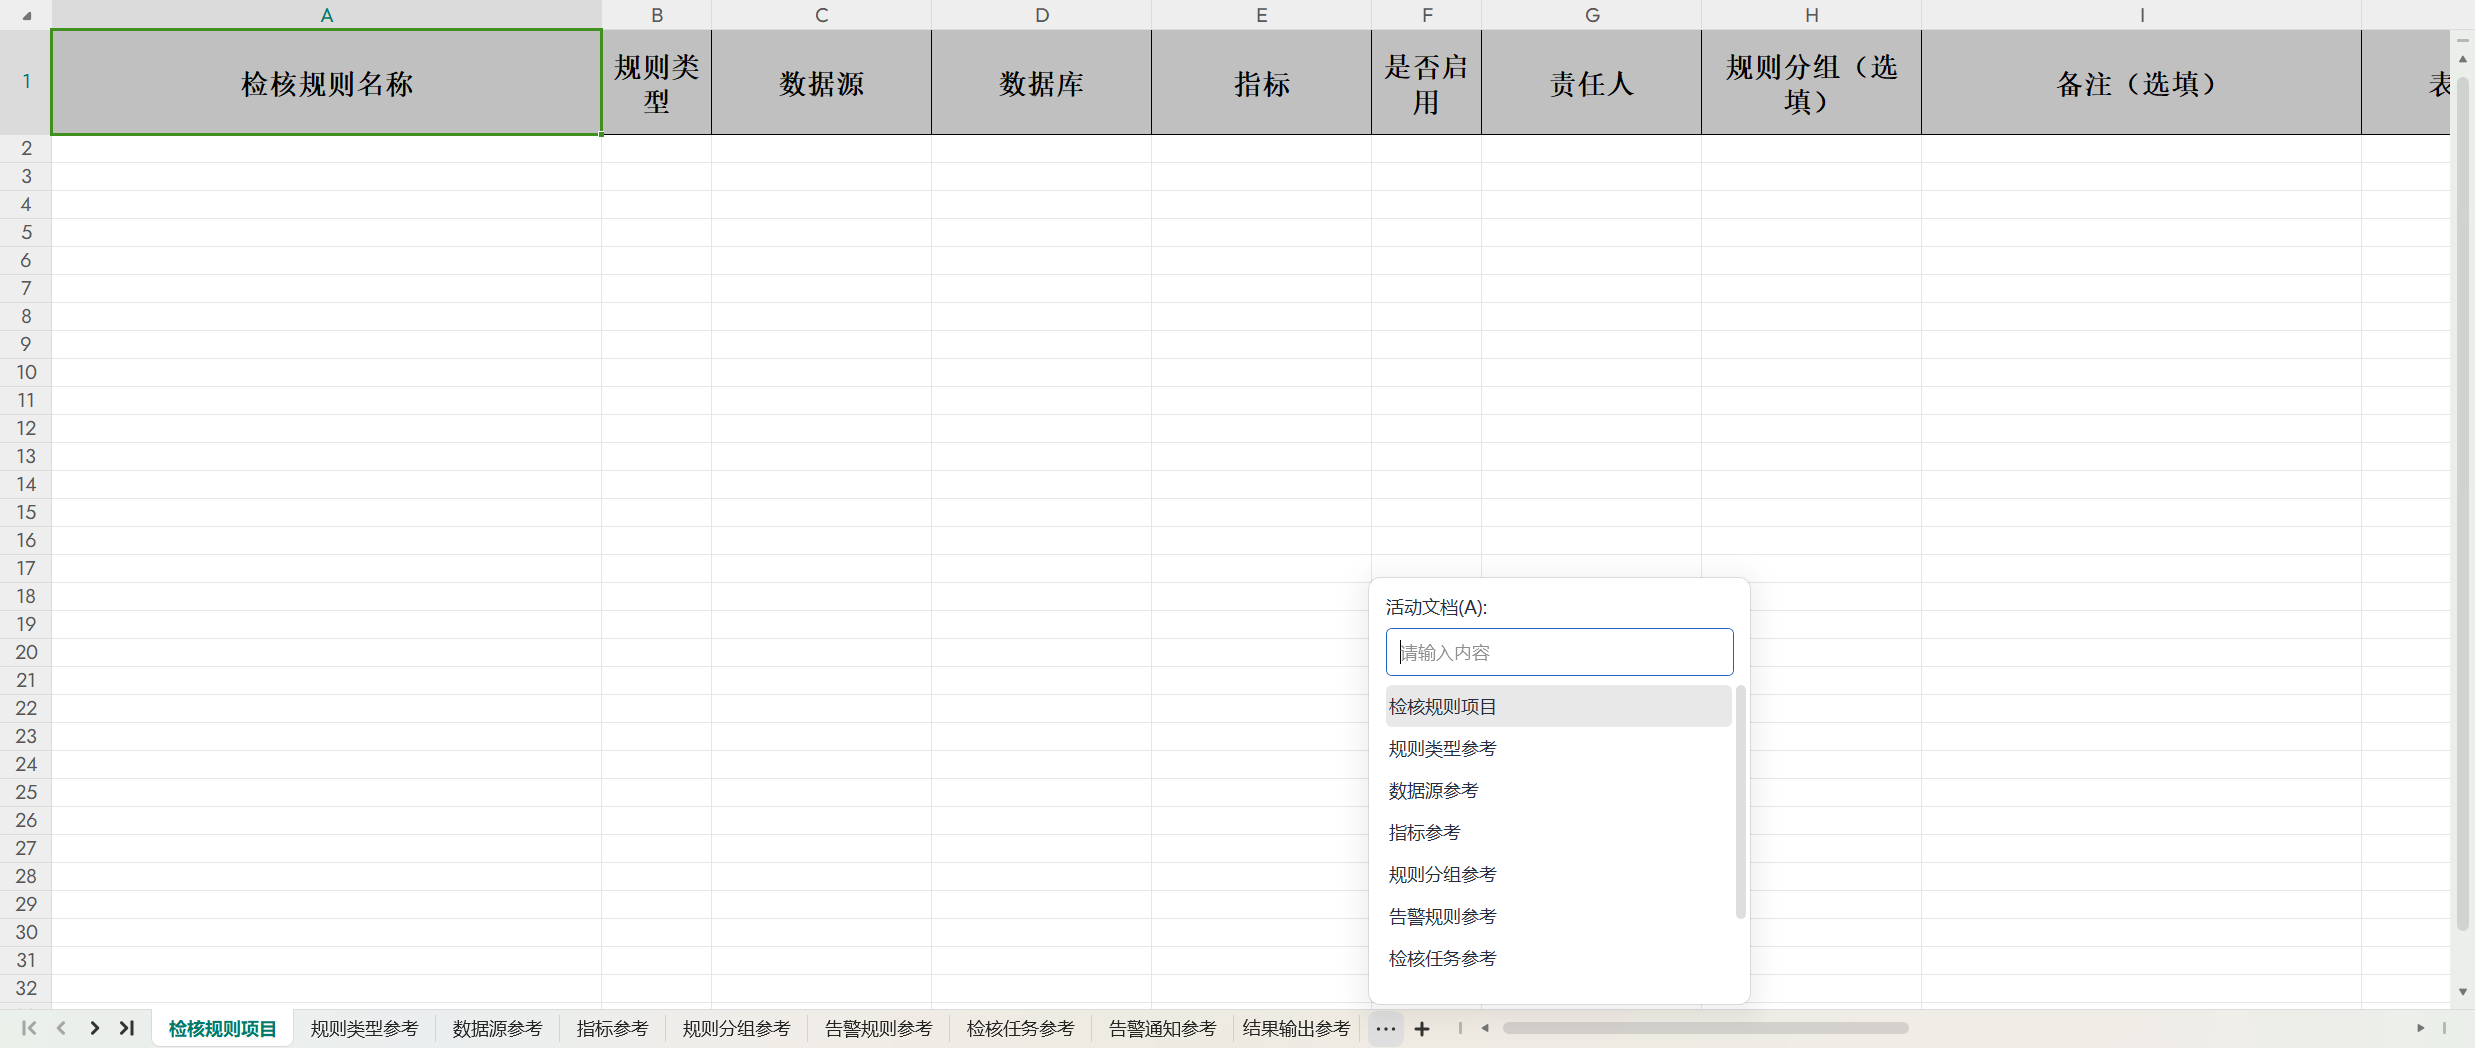Switch to the 结果输出参考 sheet tab
The image size is (2475, 1048).
pyautogui.click(x=1296, y=1028)
